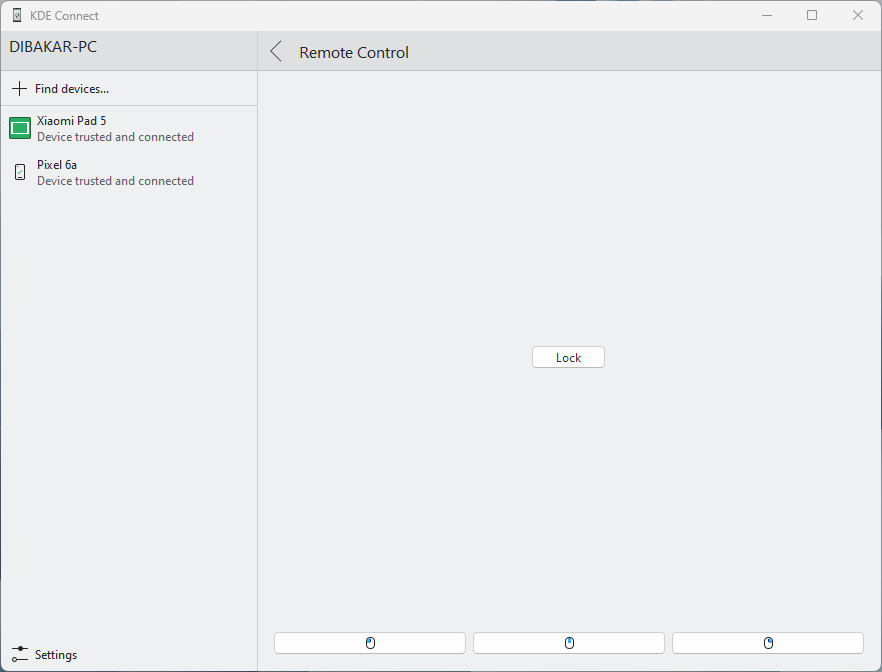Go back using the chevron beside Remote Control
The image size is (882, 672).
point(276,52)
